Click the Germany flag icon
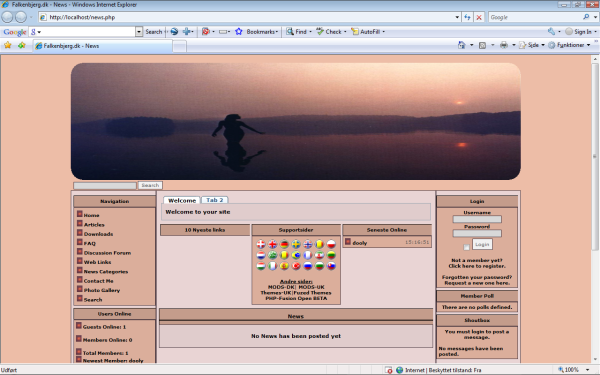 tap(284, 244)
